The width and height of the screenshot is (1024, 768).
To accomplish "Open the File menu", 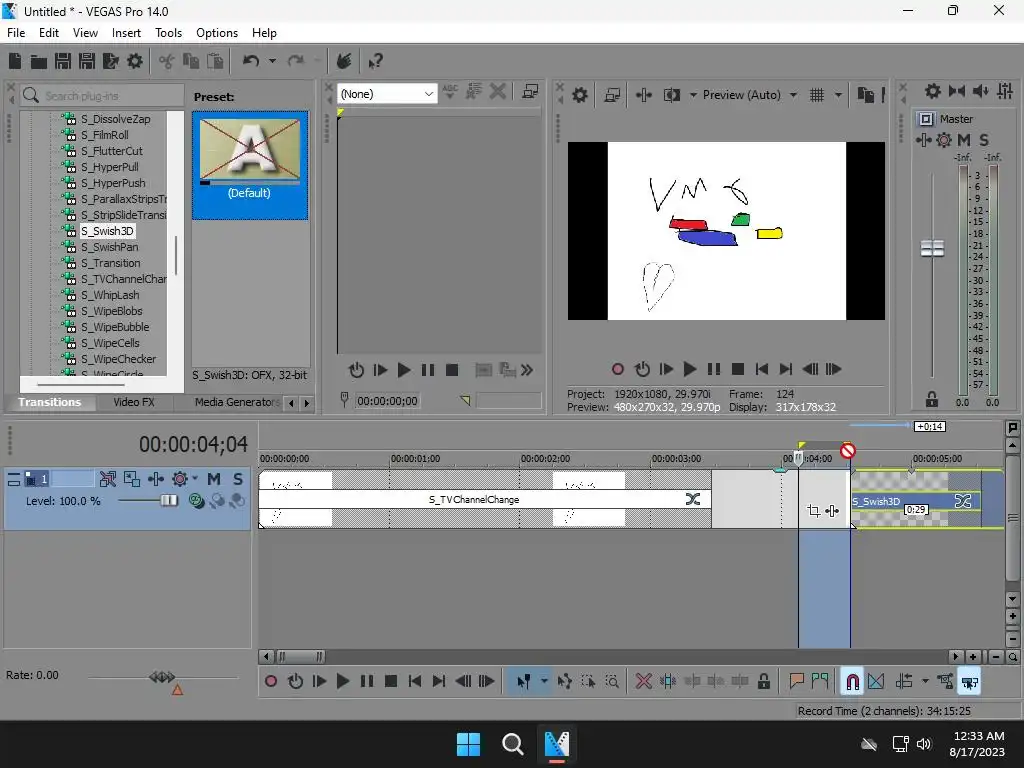I will point(16,33).
